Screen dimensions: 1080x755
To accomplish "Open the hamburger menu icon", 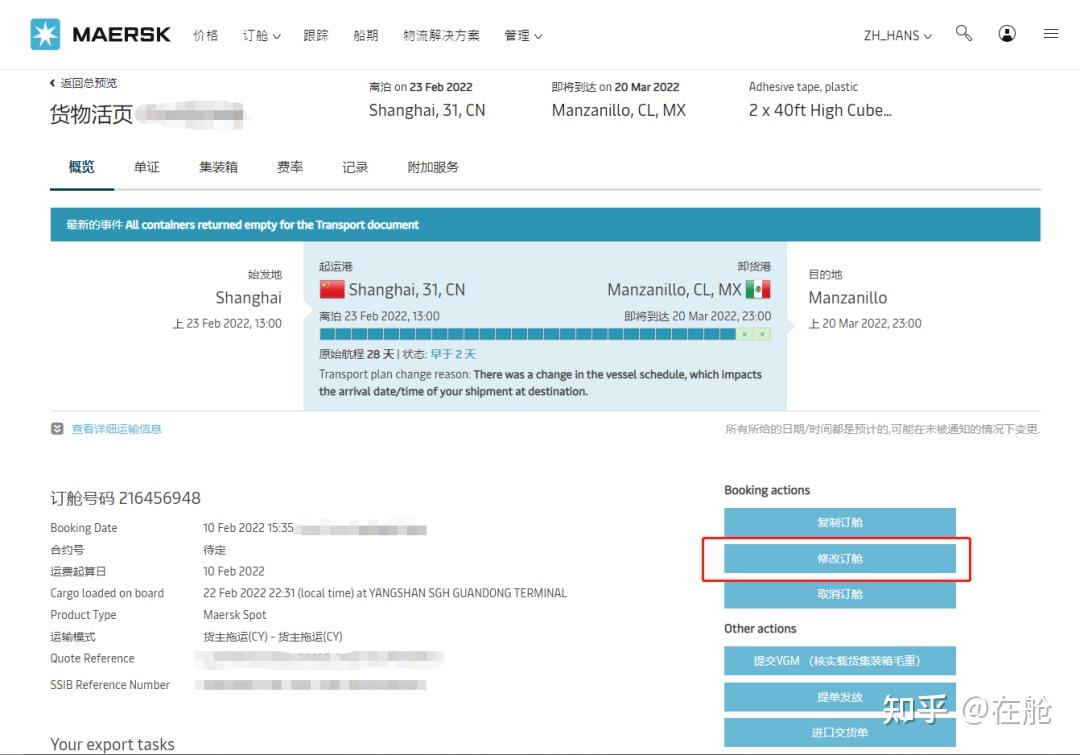I will pyautogui.click(x=1051, y=33).
